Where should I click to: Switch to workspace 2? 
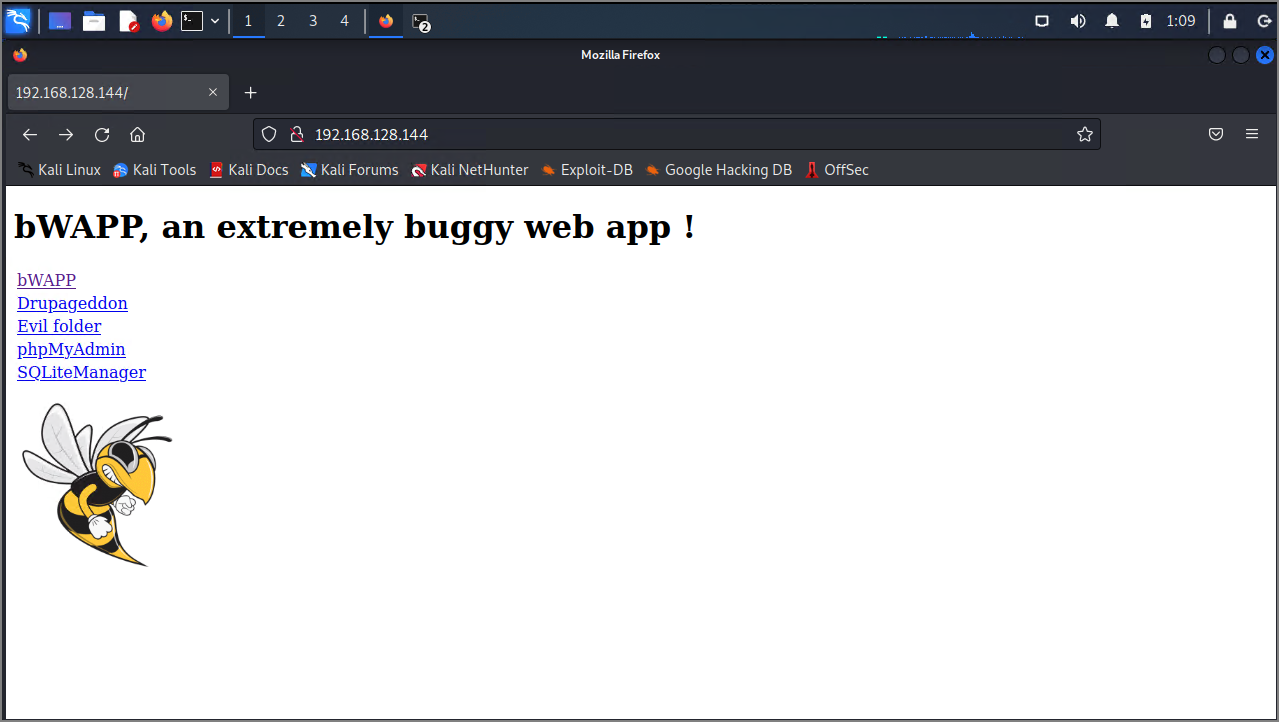coord(281,20)
